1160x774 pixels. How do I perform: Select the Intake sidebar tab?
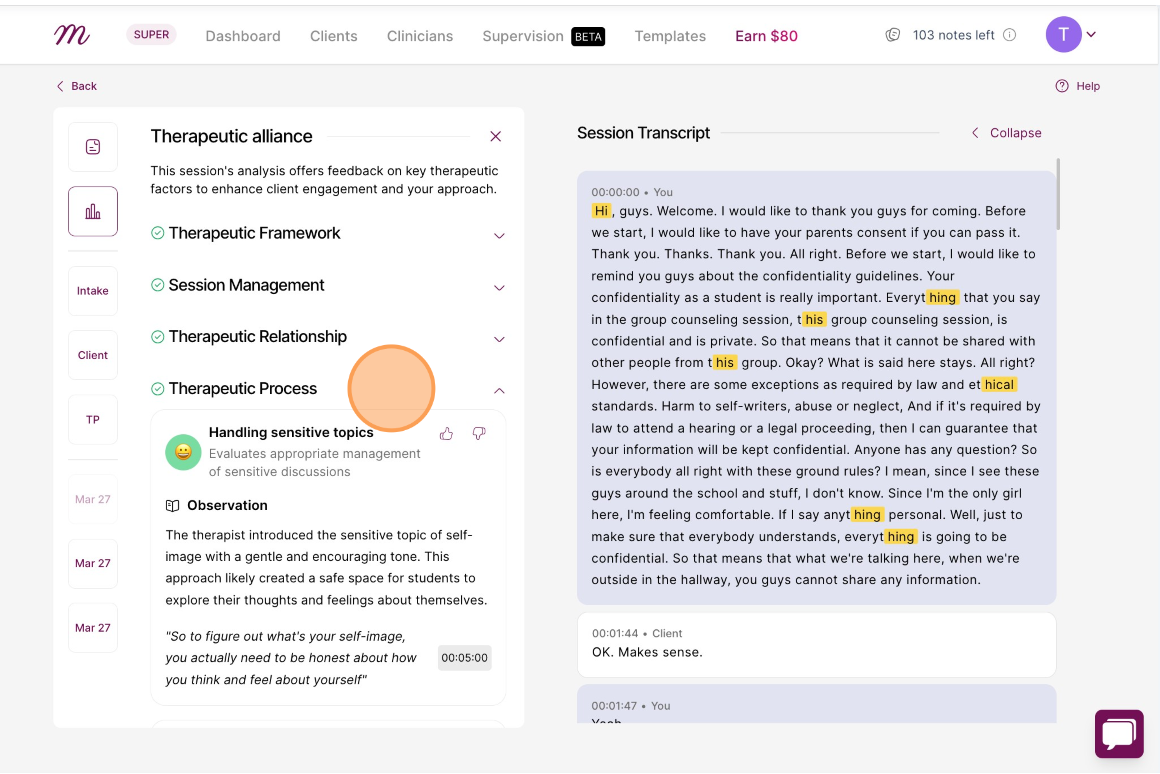(92, 291)
